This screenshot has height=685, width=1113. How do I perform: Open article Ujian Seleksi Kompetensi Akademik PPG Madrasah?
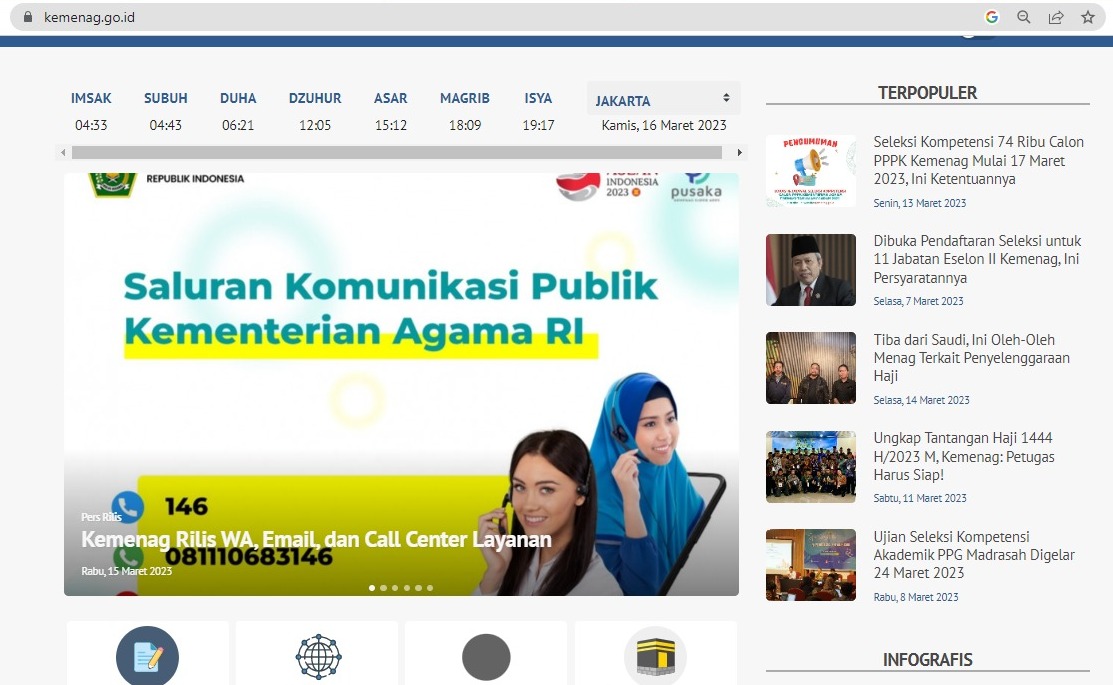pos(974,554)
